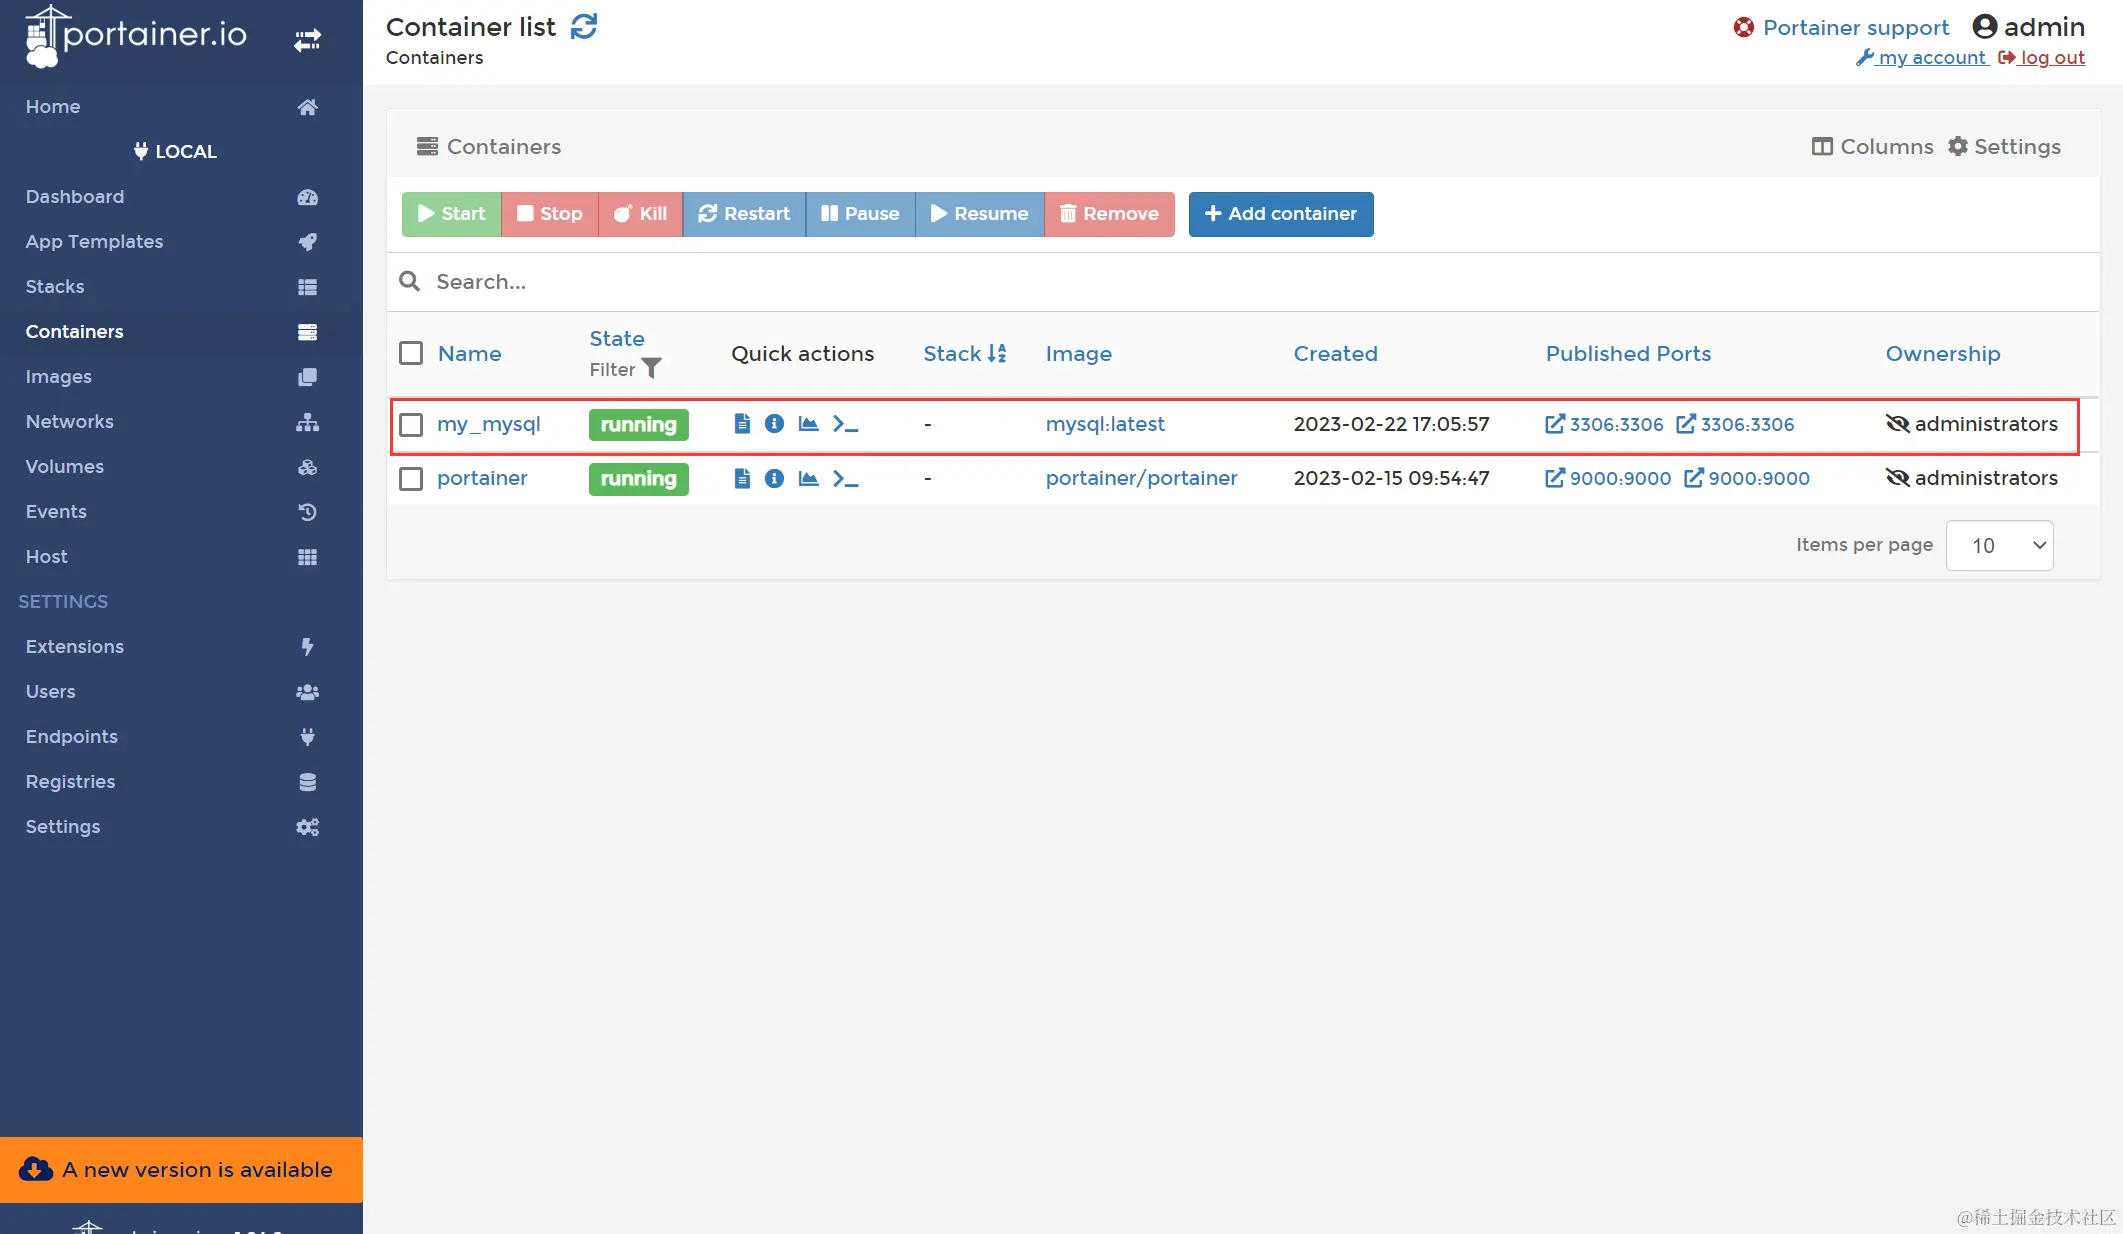Viewport: 2123px width, 1234px height.
Task: Open published port 3306:3306 link icon
Action: coord(1555,424)
